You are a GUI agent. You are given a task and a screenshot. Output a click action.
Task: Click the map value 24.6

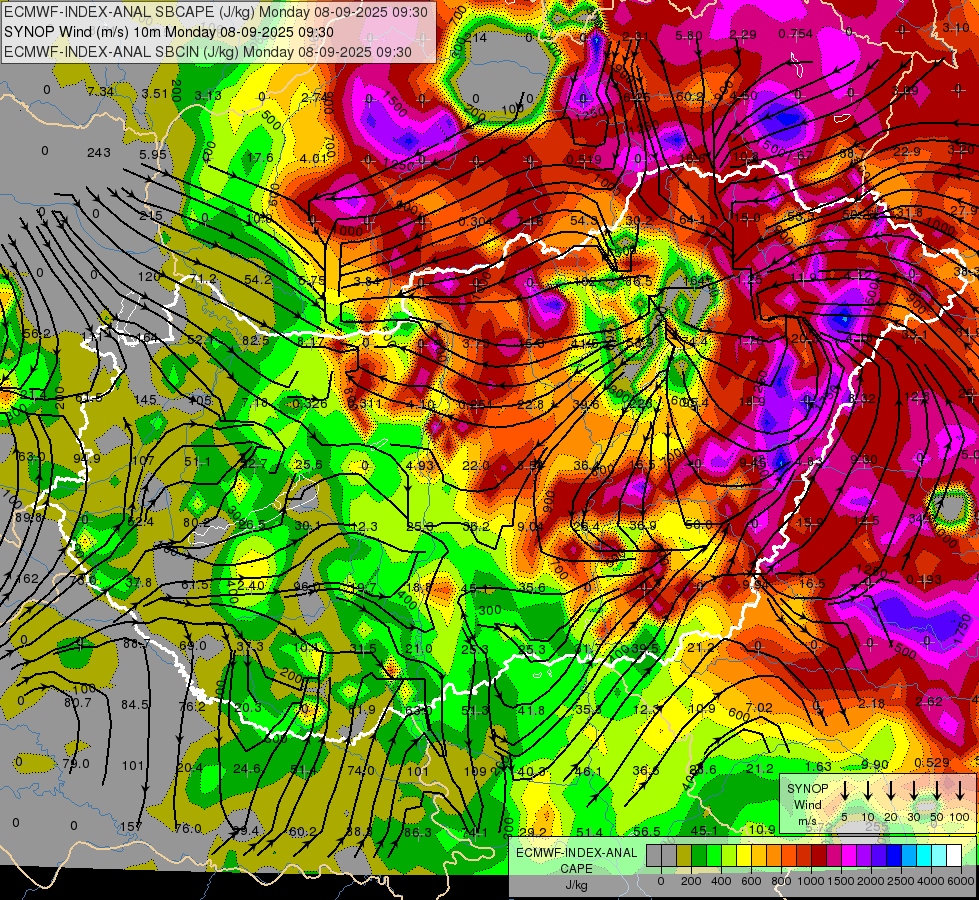pos(247,768)
